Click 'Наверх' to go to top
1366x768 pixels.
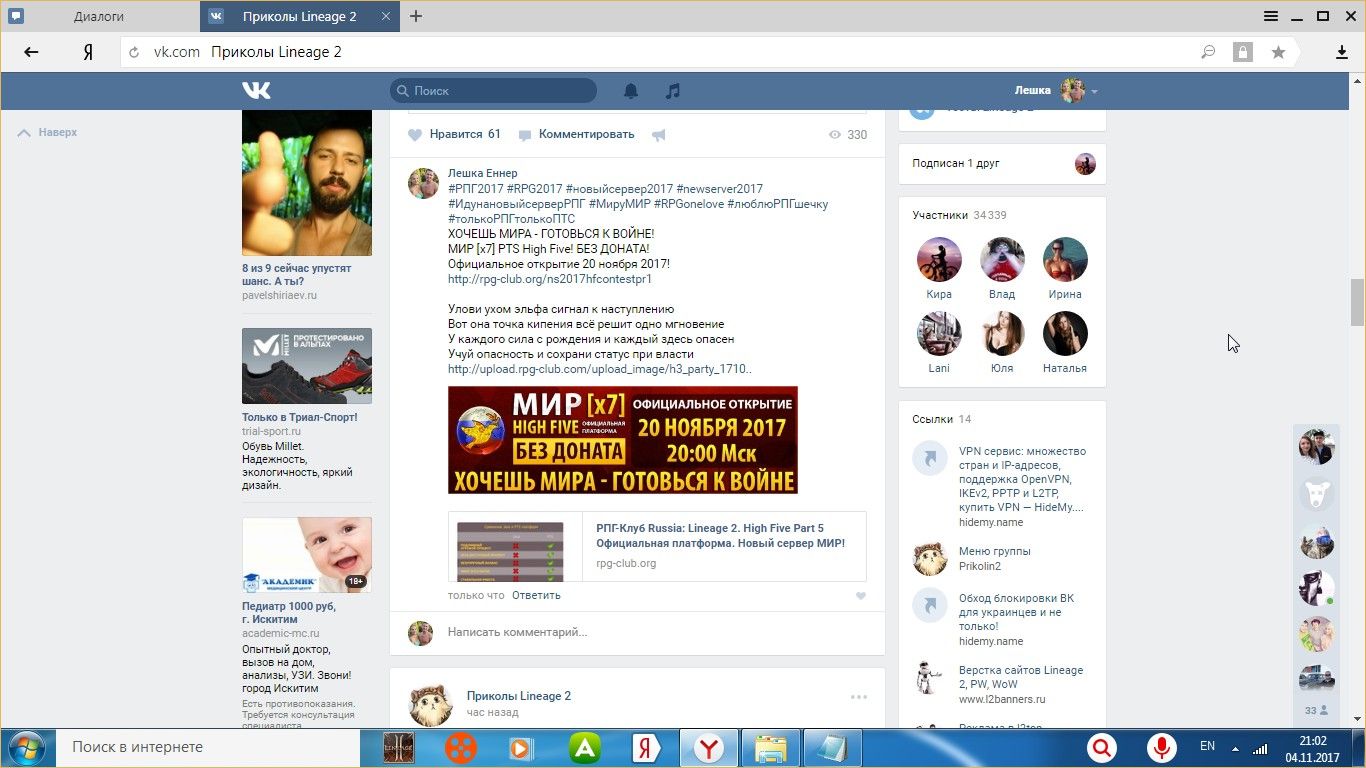(47, 132)
